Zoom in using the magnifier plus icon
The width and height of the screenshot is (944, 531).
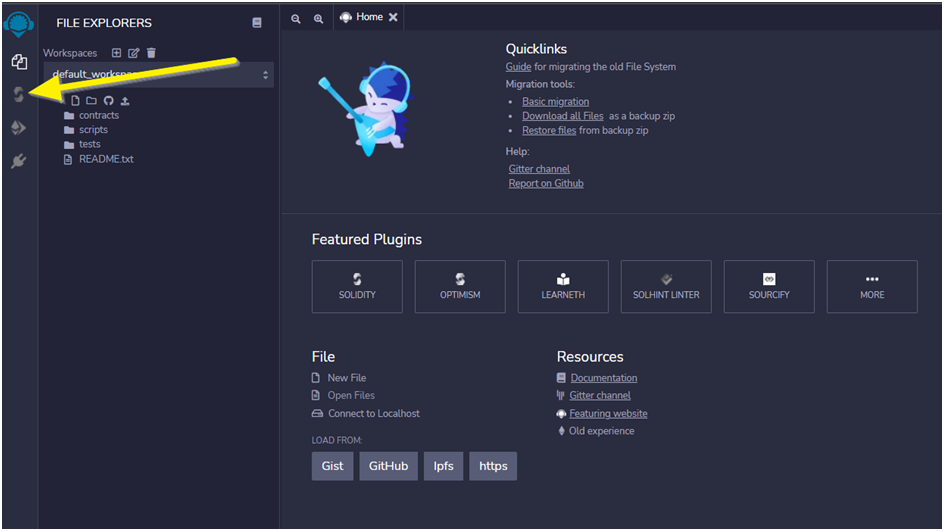click(318, 19)
